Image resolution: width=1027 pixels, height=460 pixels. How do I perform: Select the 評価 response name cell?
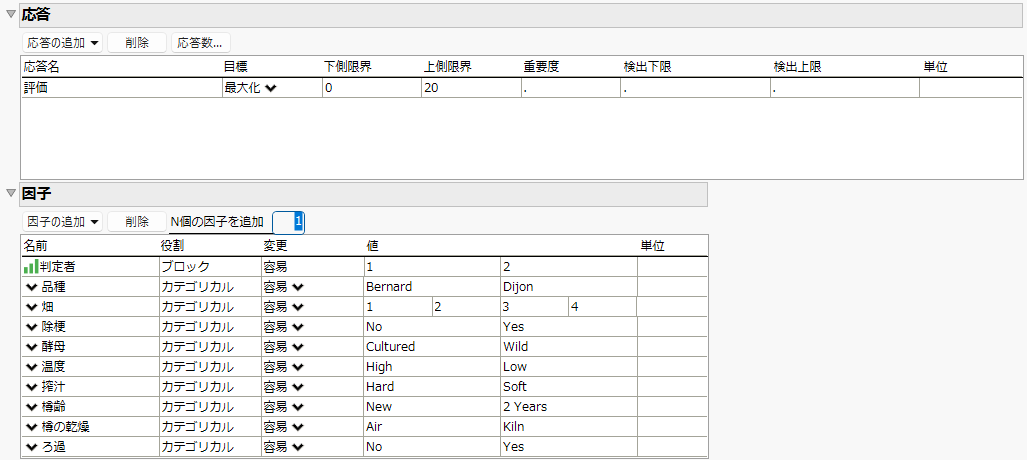[122, 88]
